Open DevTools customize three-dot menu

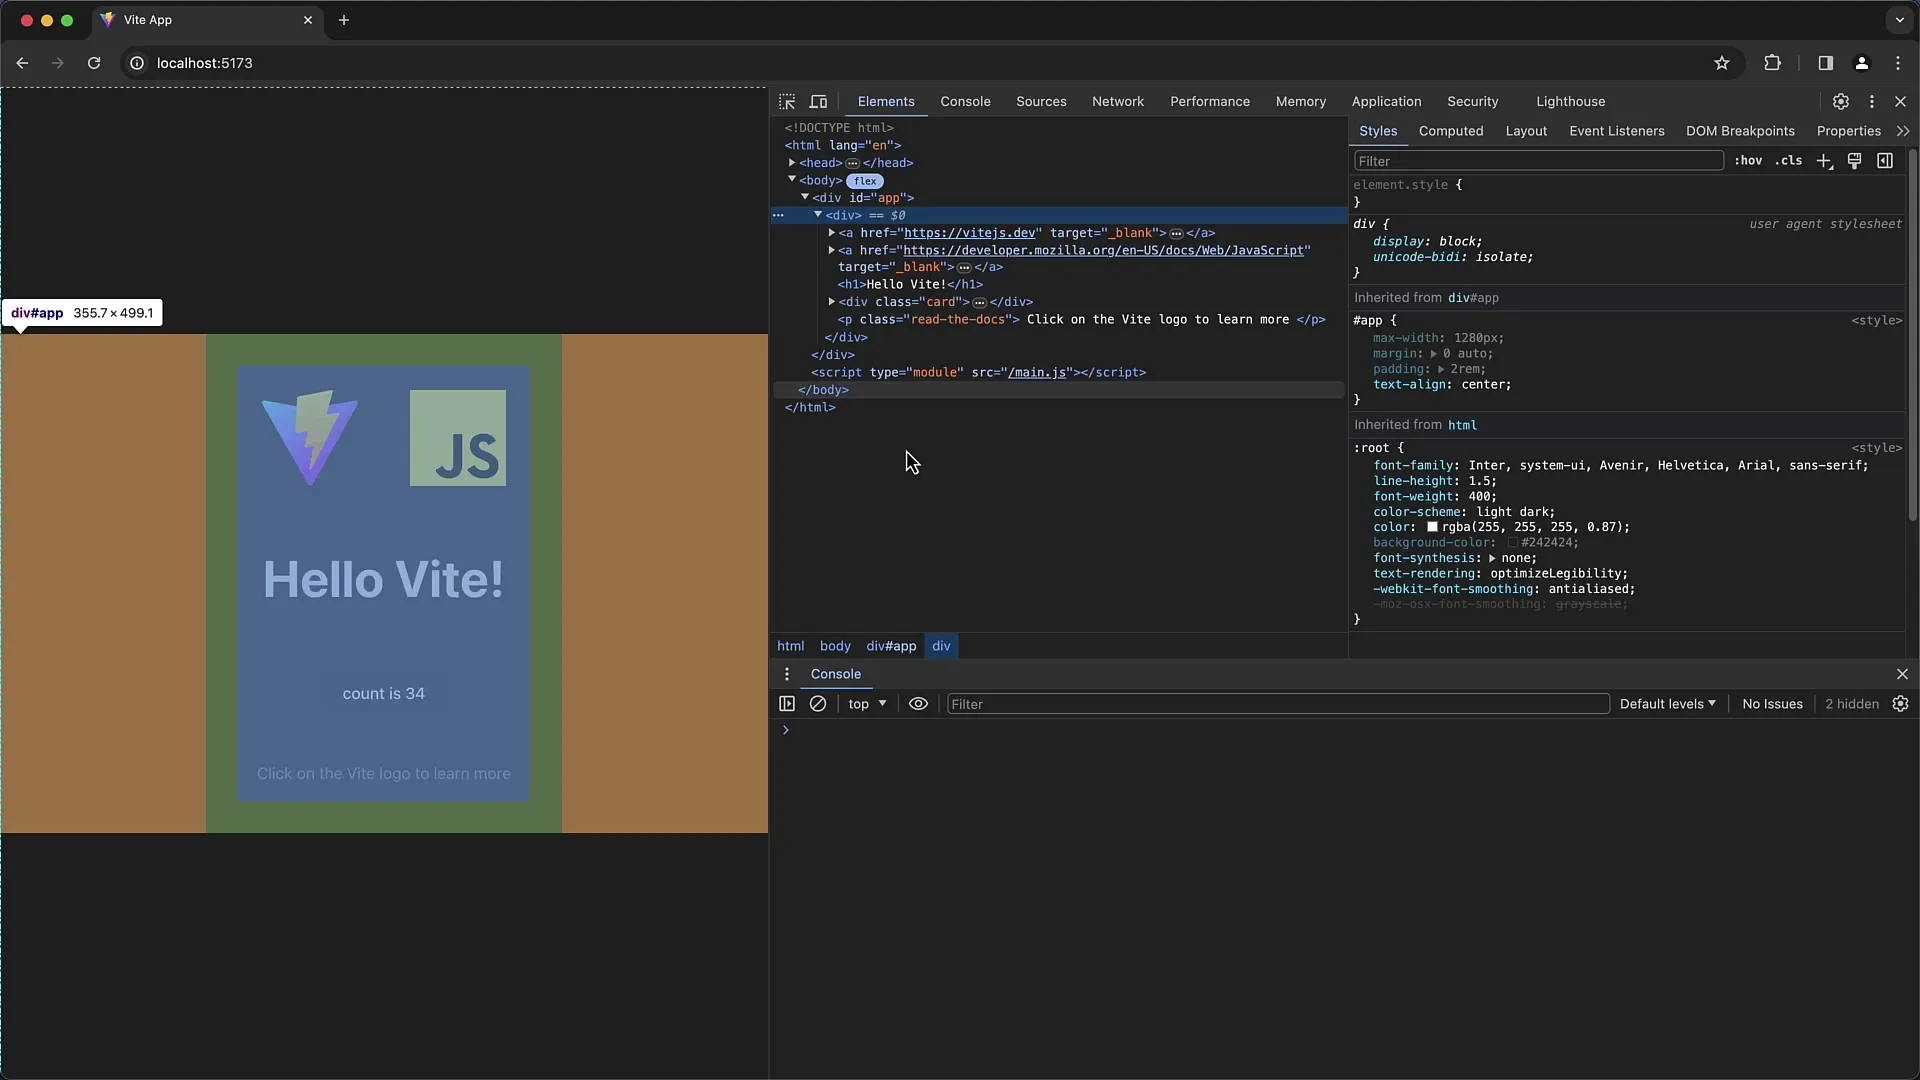pos(1872,102)
